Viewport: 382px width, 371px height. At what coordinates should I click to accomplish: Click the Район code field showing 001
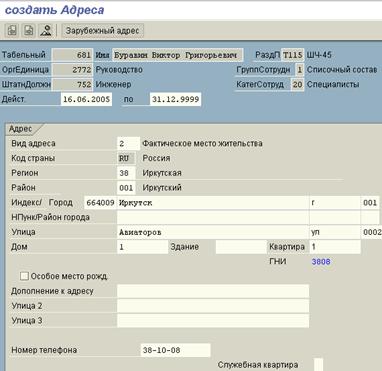click(x=126, y=188)
